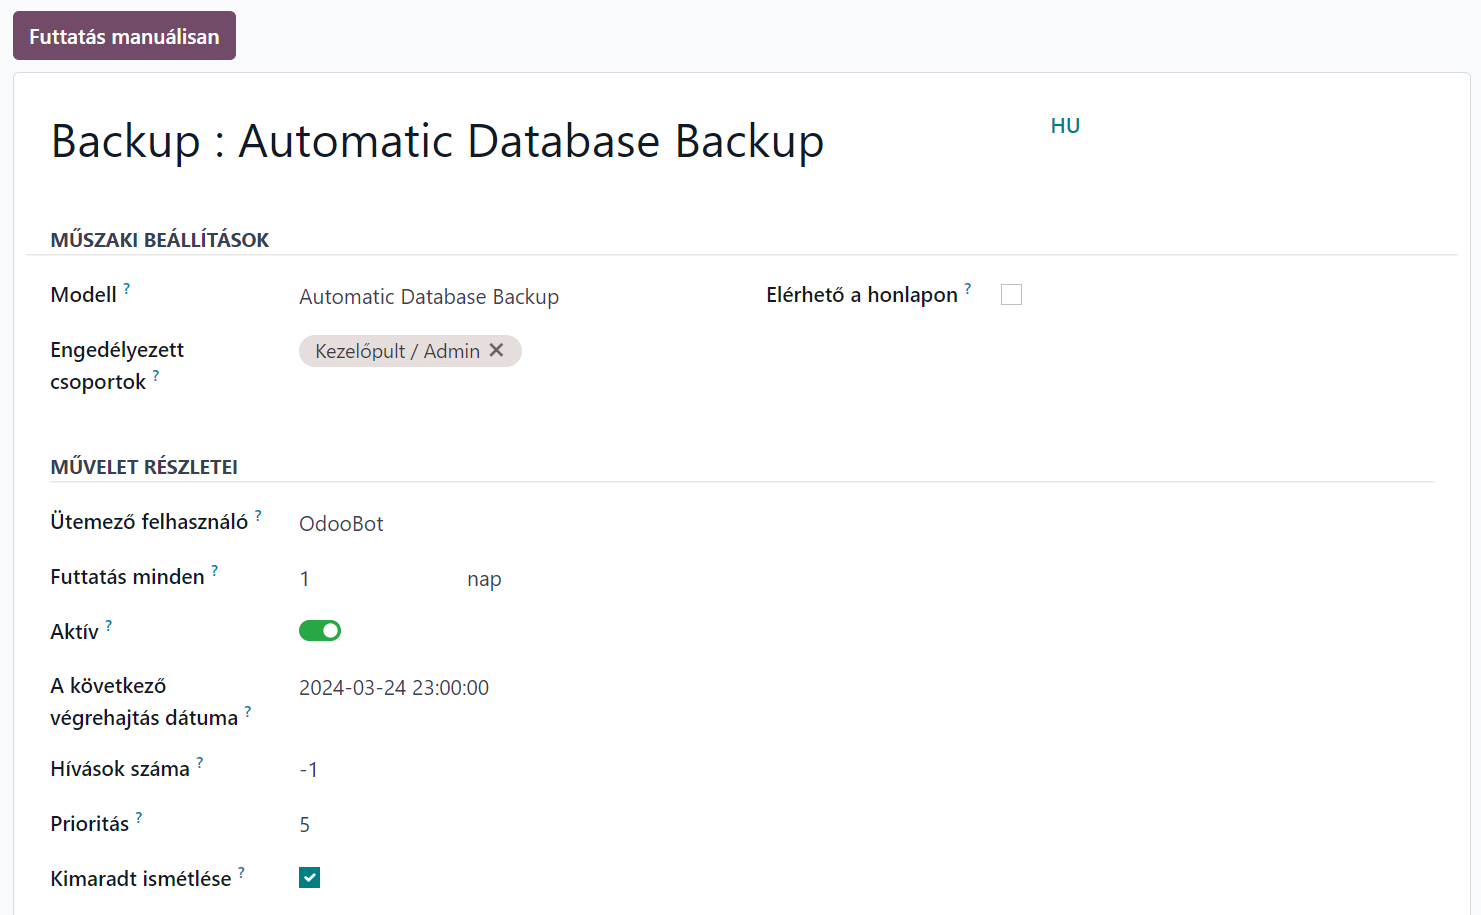Select the Kimaradt ismétlése label
Screen dimensions: 1481x915
pyautogui.click(x=141, y=879)
